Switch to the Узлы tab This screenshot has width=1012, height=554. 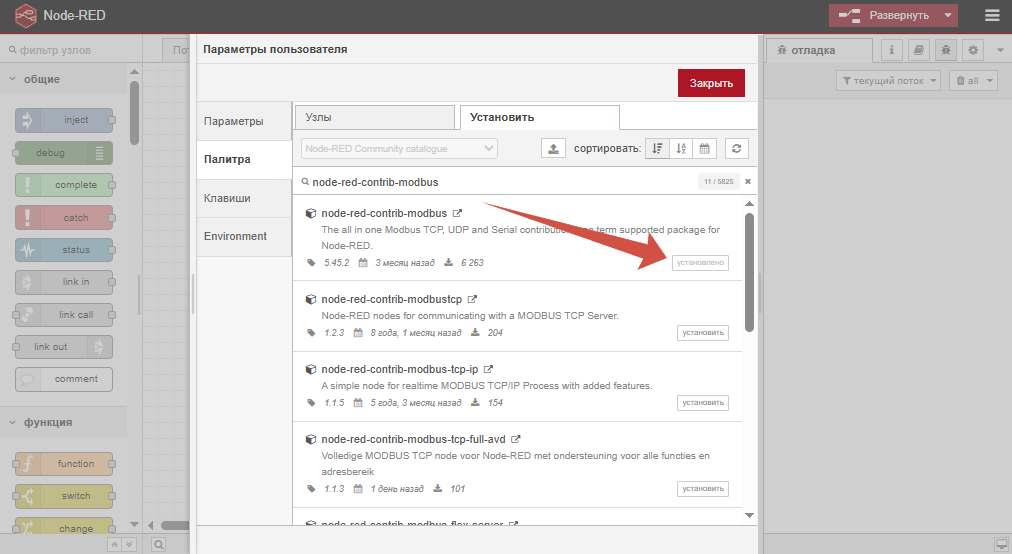[373, 117]
